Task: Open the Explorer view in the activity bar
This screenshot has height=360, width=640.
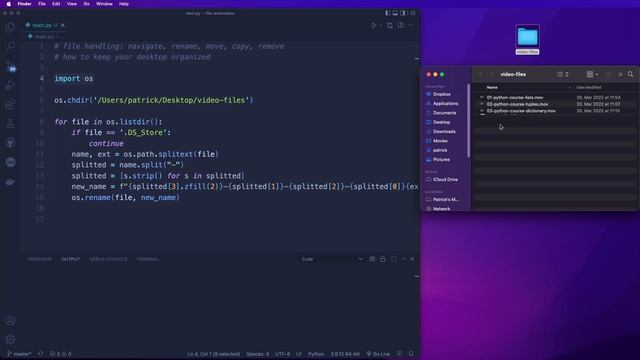Action: point(11,27)
